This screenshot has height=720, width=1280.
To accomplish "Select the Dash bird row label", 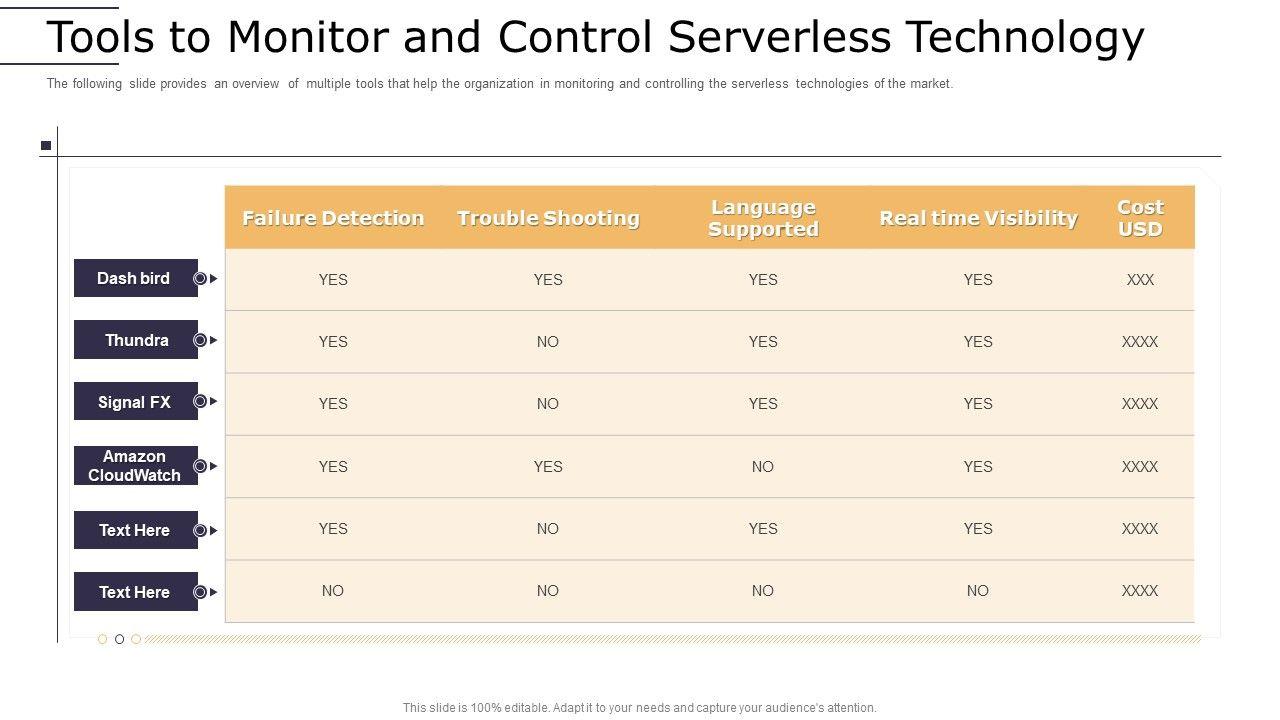I will tap(135, 278).
